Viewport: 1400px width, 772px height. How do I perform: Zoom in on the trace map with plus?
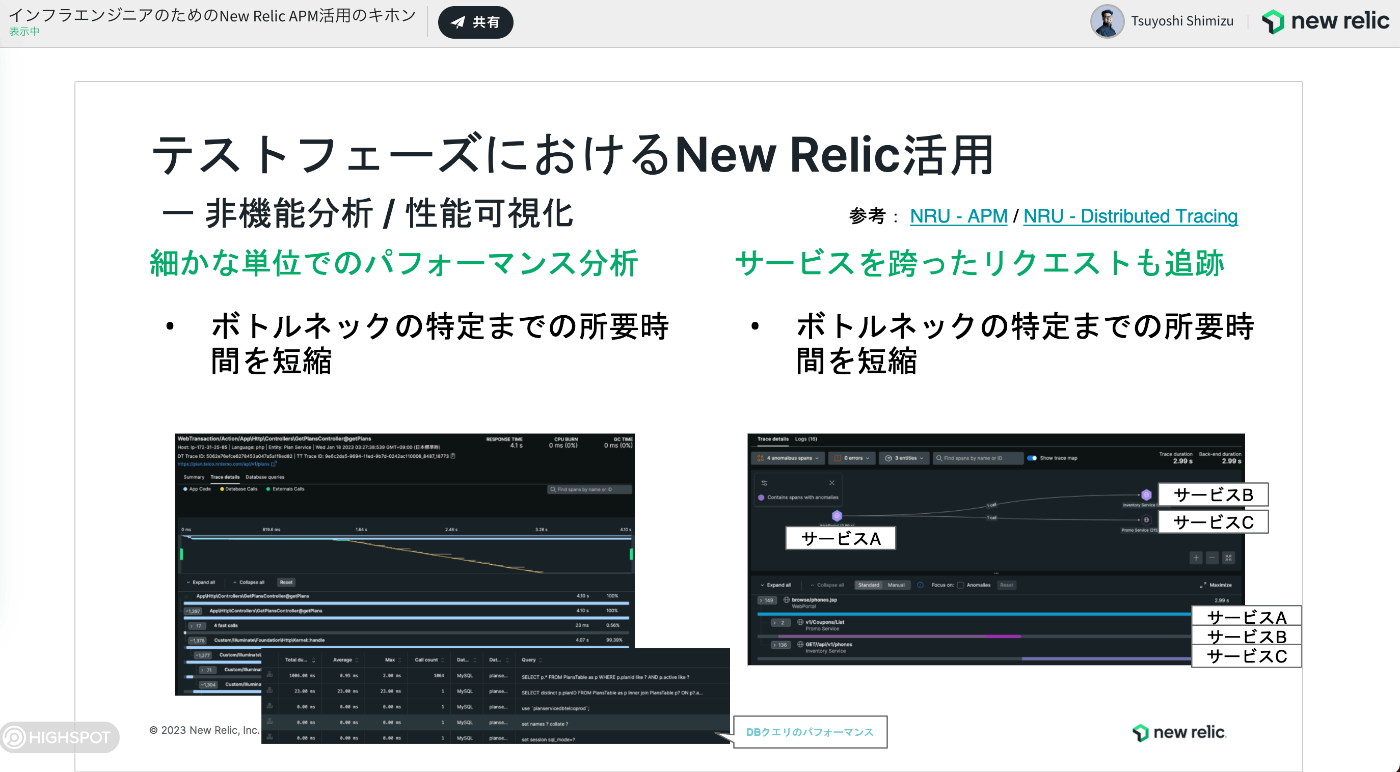(x=1196, y=558)
